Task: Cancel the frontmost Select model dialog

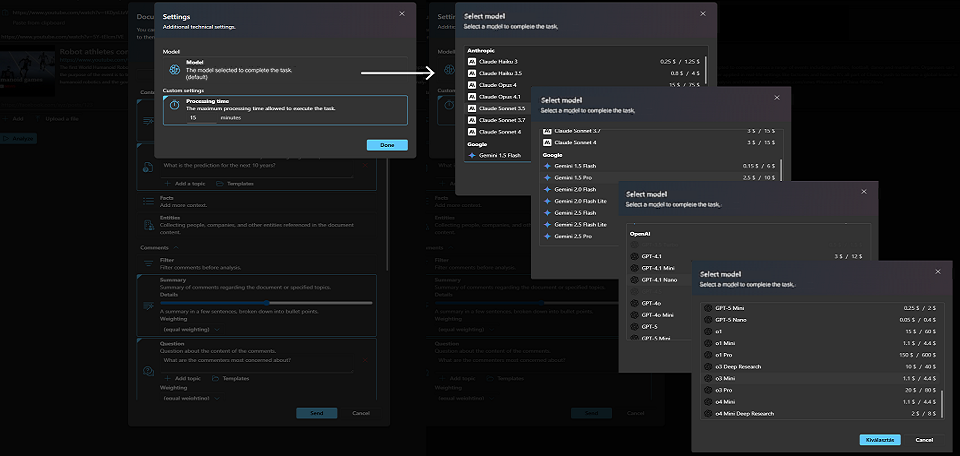Action: (924, 439)
